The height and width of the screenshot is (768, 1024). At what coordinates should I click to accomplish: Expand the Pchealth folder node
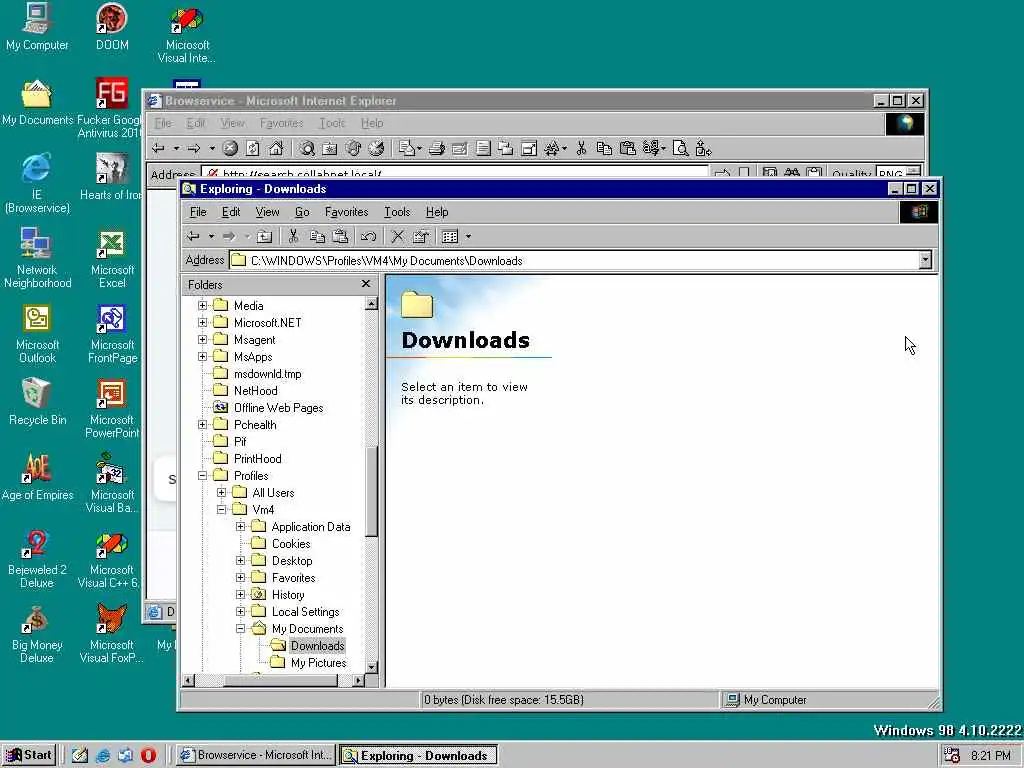(x=202, y=424)
